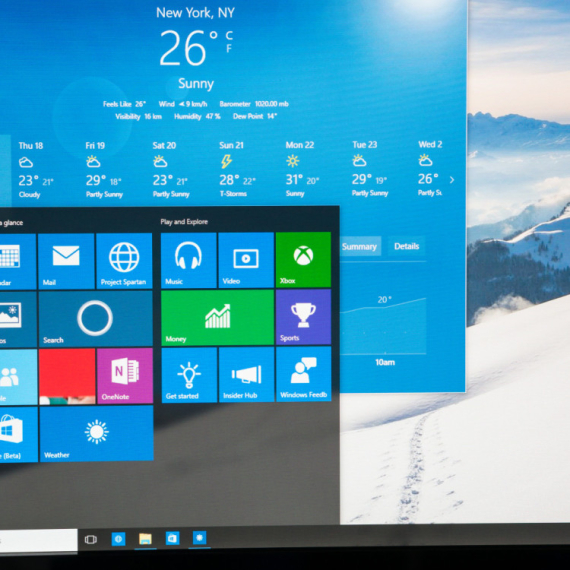Open the red news live tile

coord(67,377)
